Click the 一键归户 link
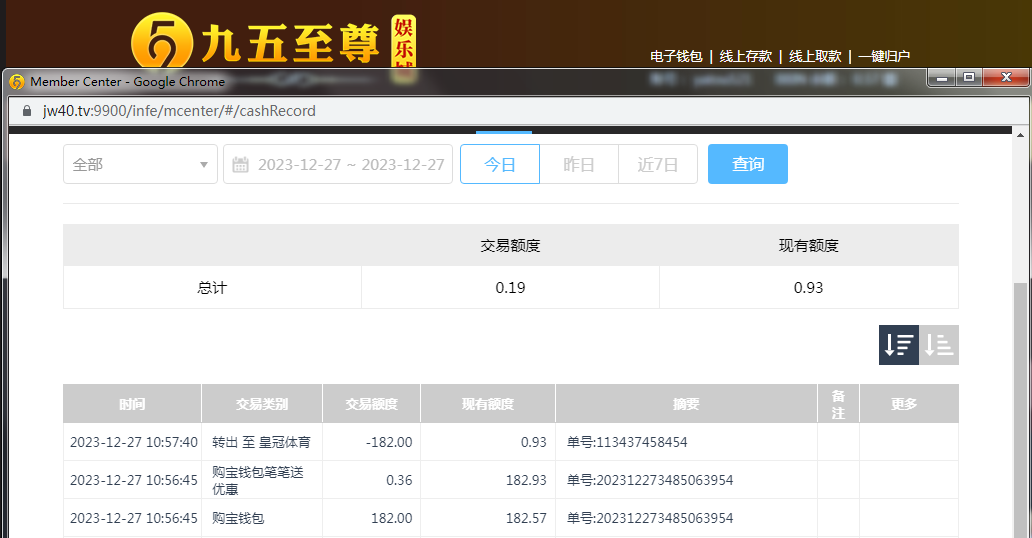This screenshot has height=538, width=1032. (884, 56)
